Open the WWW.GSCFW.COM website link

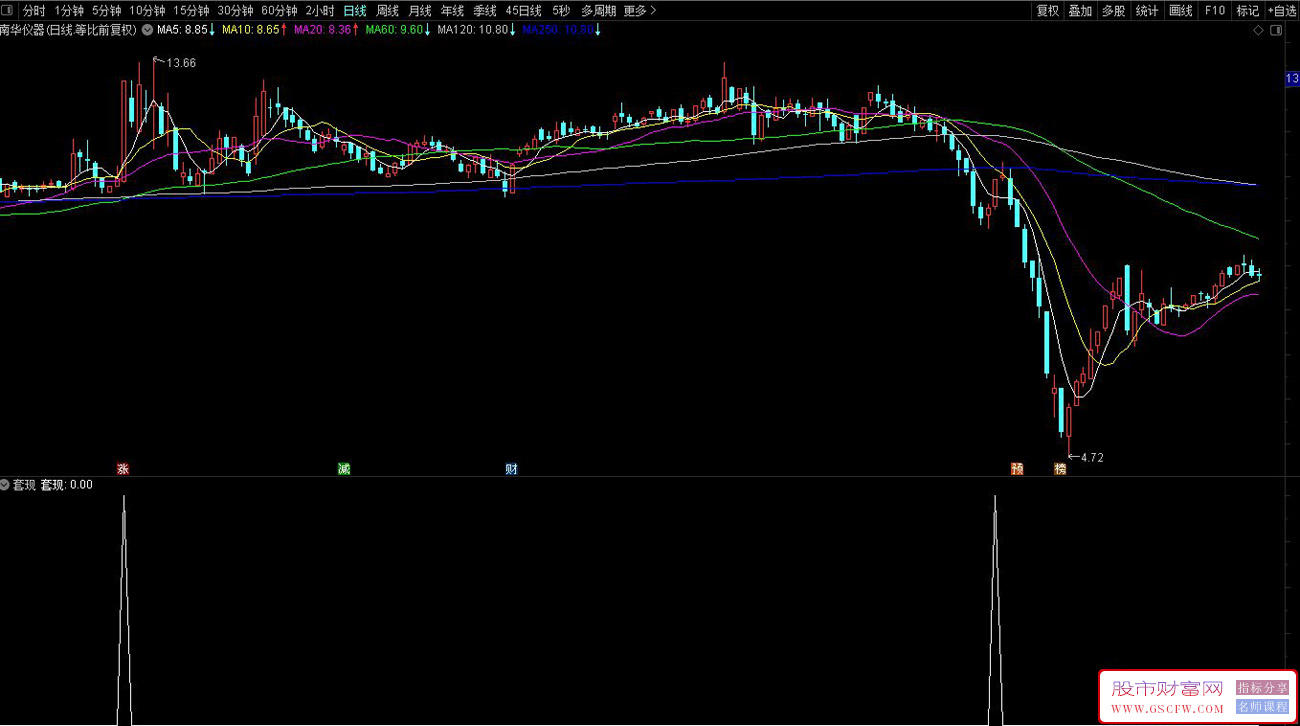click(1167, 709)
